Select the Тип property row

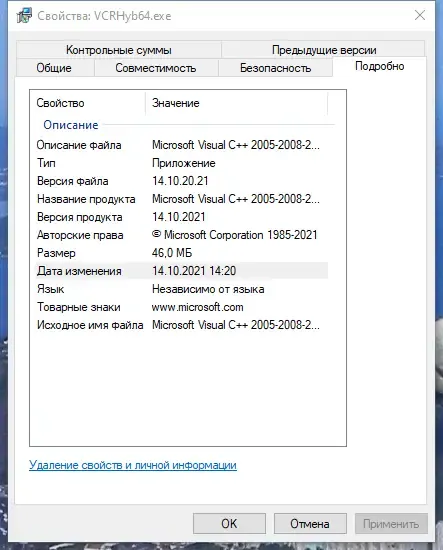coord(182,163)
